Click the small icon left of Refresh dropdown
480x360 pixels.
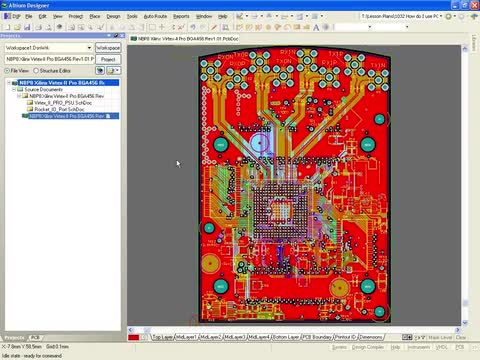(100, 71)
